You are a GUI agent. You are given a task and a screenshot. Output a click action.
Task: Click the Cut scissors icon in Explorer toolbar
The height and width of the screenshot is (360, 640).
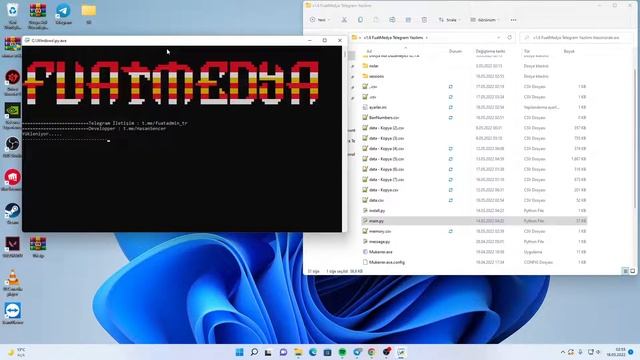(x=344, y=20)
